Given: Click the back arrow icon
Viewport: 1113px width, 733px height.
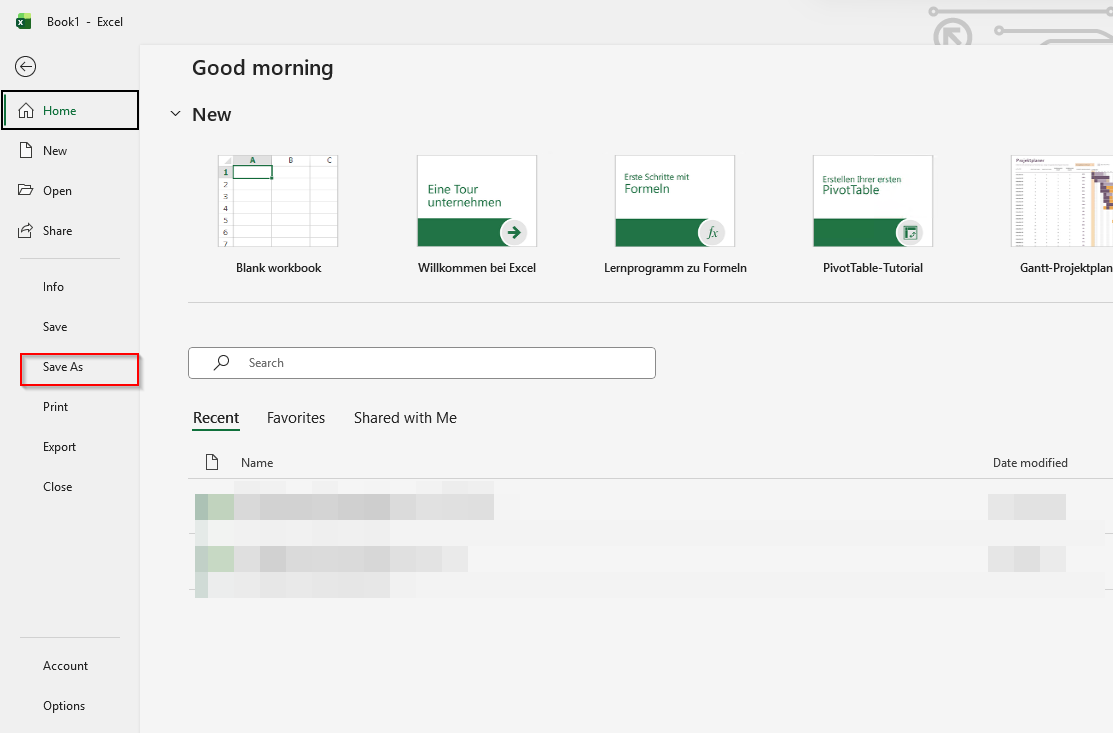Looking at the screenshot, I should 26,67.
